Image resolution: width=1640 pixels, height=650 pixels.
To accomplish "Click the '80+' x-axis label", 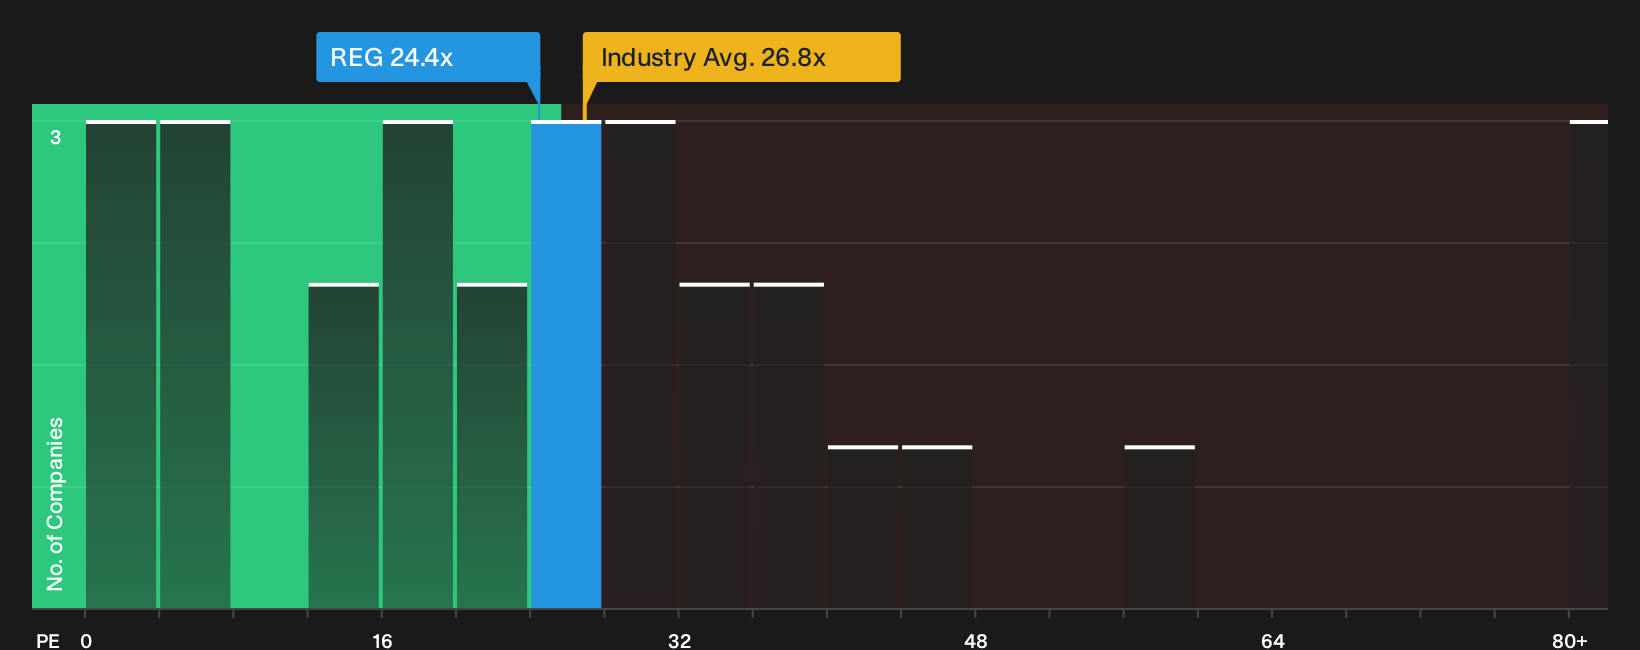I will (x=1569, y=640).
